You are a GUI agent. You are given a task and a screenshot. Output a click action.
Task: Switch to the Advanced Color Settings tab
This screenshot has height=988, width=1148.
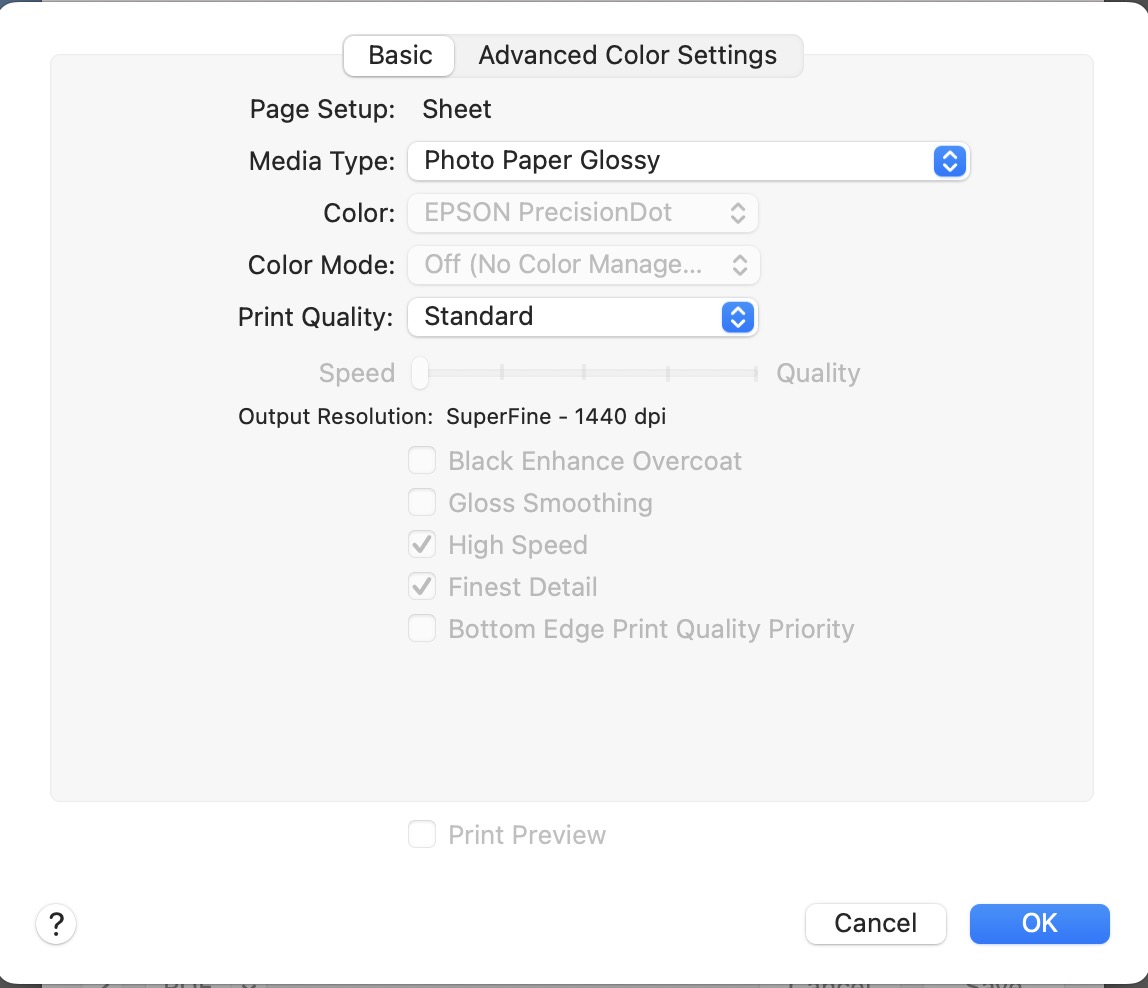tap(628, 56)
